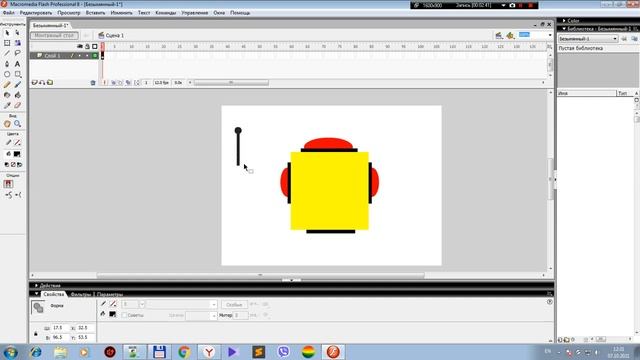Select the Lasso tool

click(x=18, y=53)
